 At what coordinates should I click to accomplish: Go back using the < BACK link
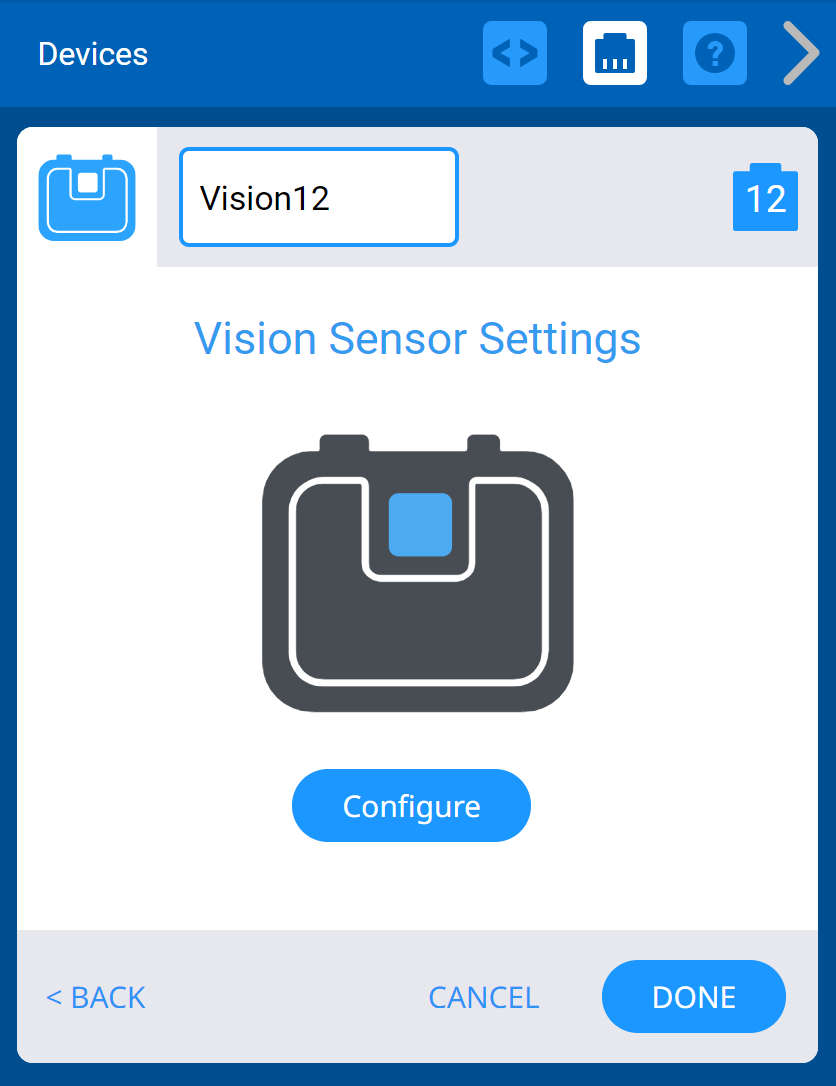(96, 997)
